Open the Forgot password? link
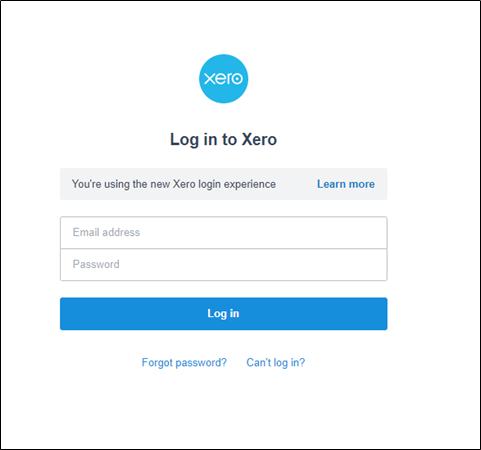This screenshot has width=481, height=450. pyautogui.click(x=184, y=362)
